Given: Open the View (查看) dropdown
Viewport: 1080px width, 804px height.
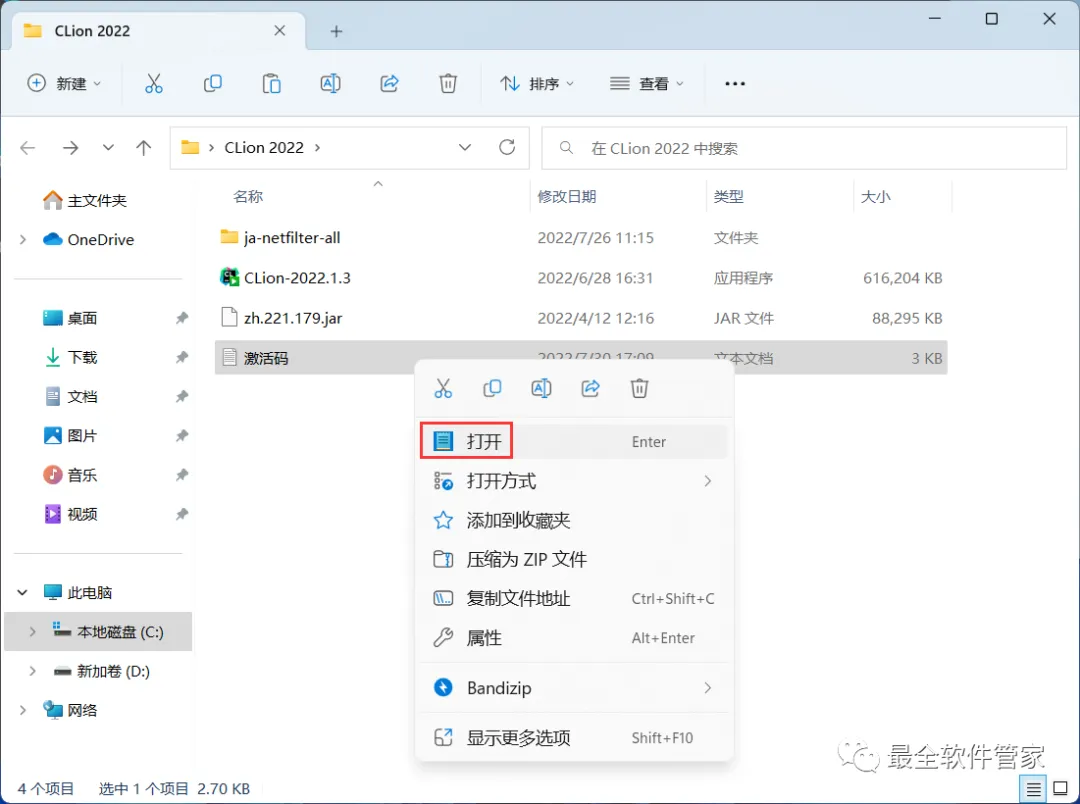Looking at the screenshot, I should (647, 83).
